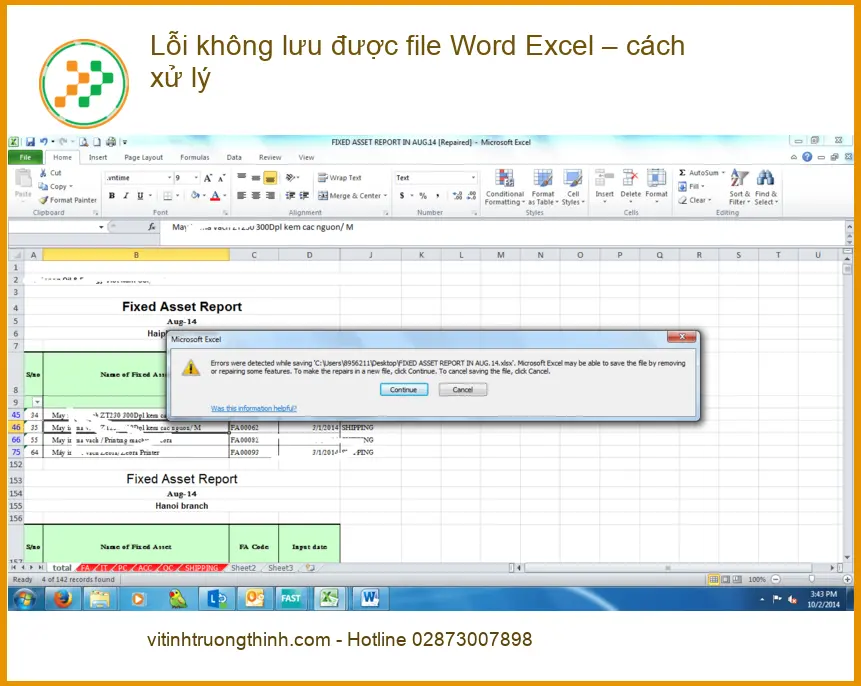Open the File tab
The image size is (861, 686).
[x=25, y=158]
